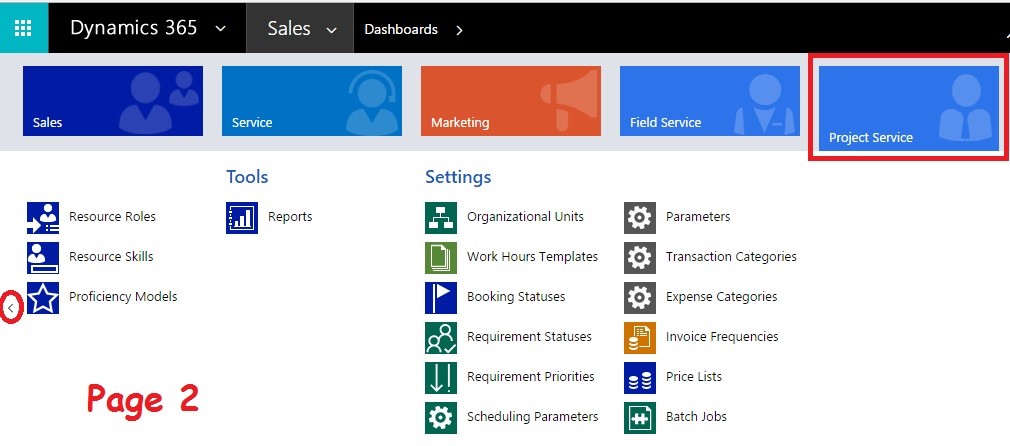Viewport: 1010px width, 446px height.
Task: Open the app launcher waffle icon
Action: [x=24, y=29]
